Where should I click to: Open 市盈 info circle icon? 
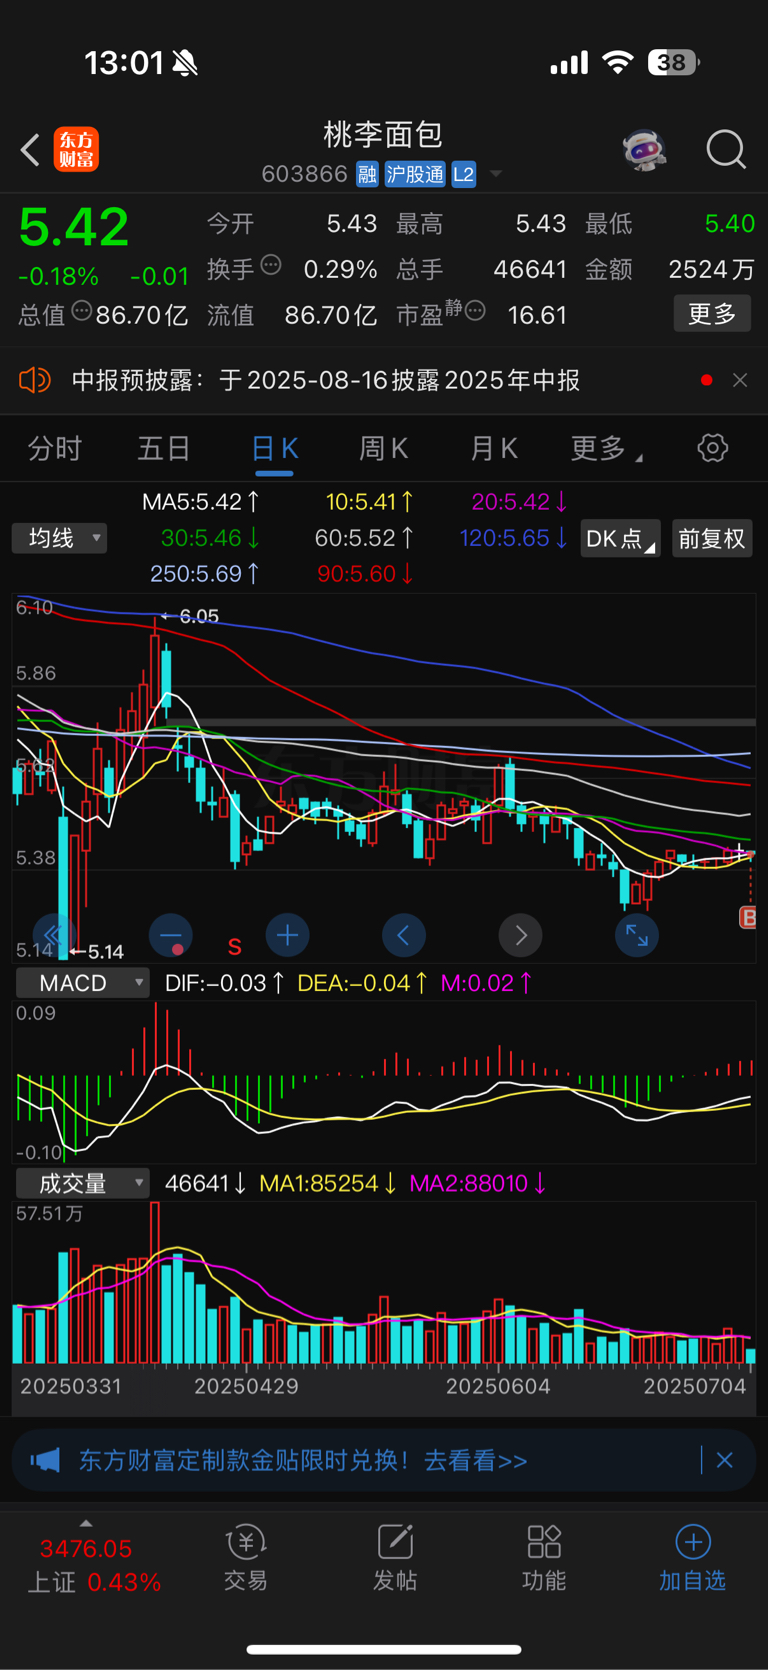(476, 311)
